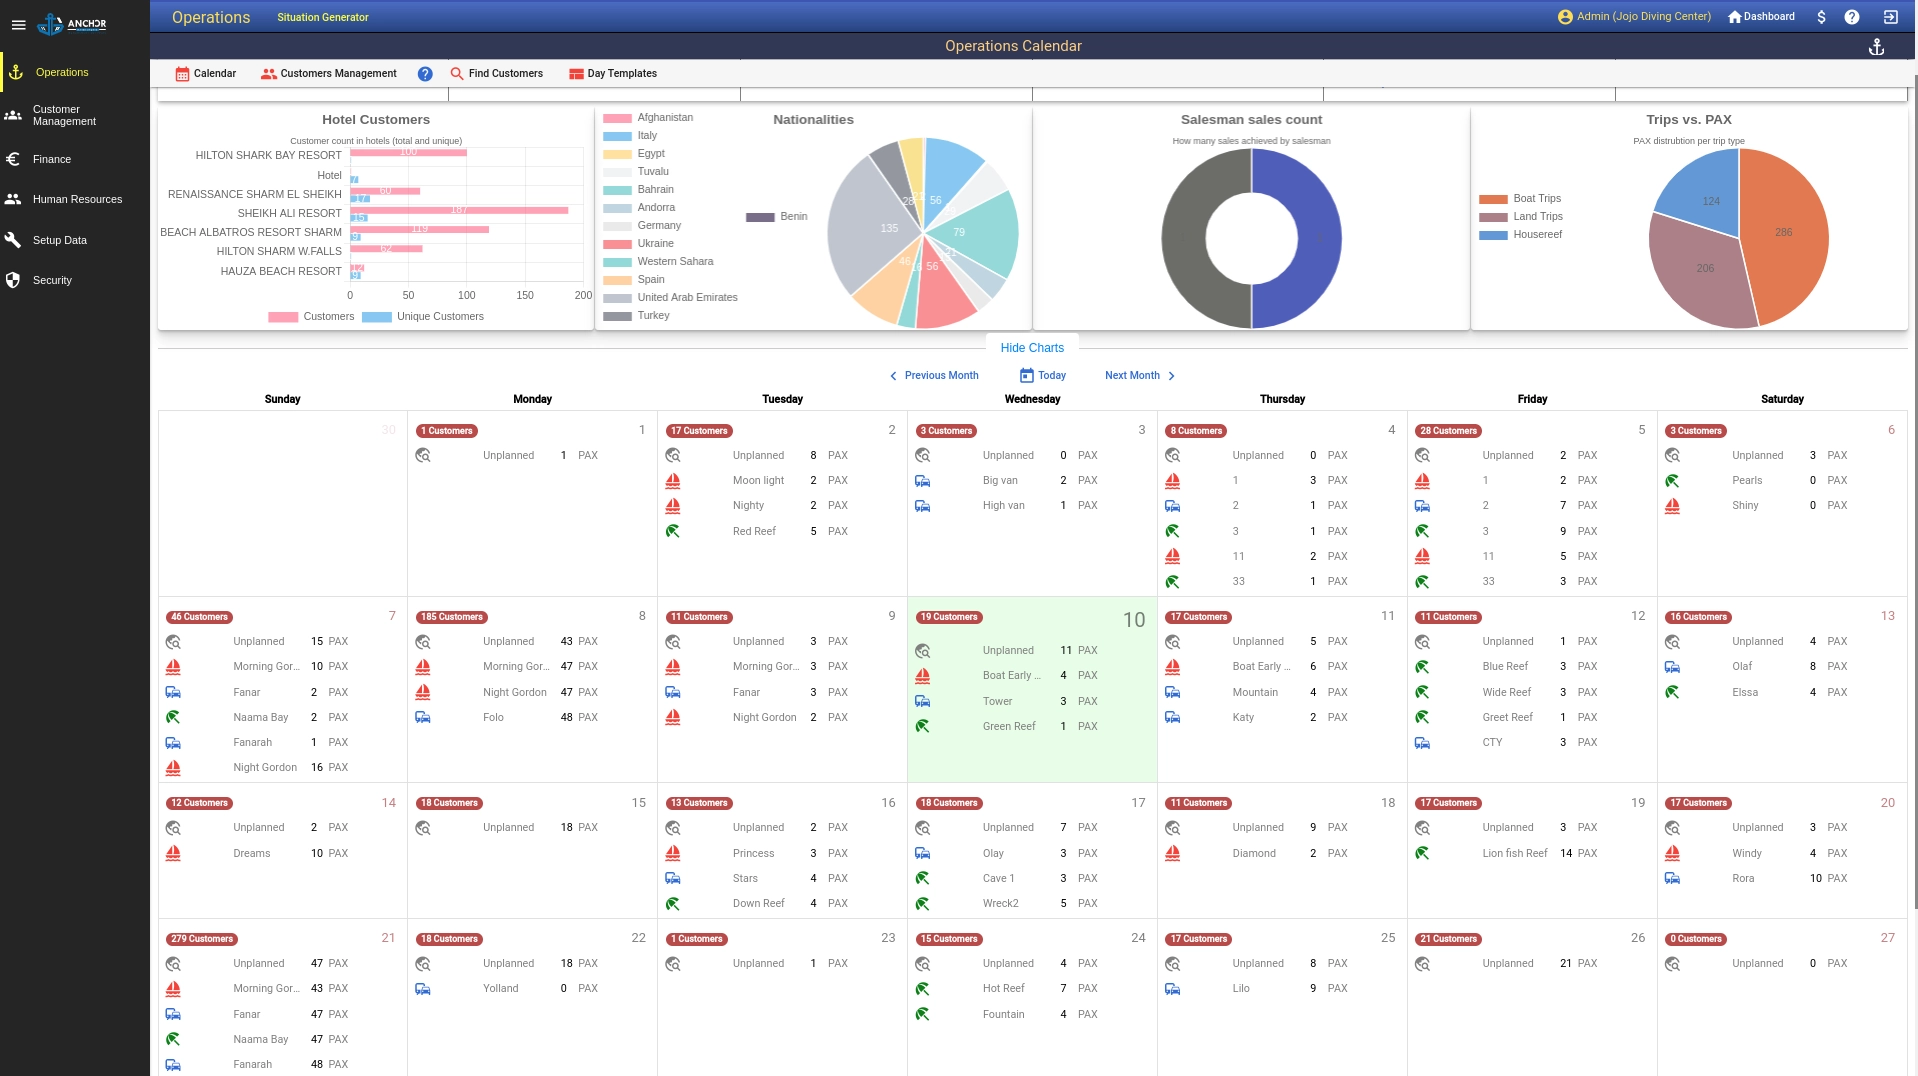1918x1076 pixels.
Task: Click umbrella icon for Pearls trip
Action: click(x=1672, y=481)
